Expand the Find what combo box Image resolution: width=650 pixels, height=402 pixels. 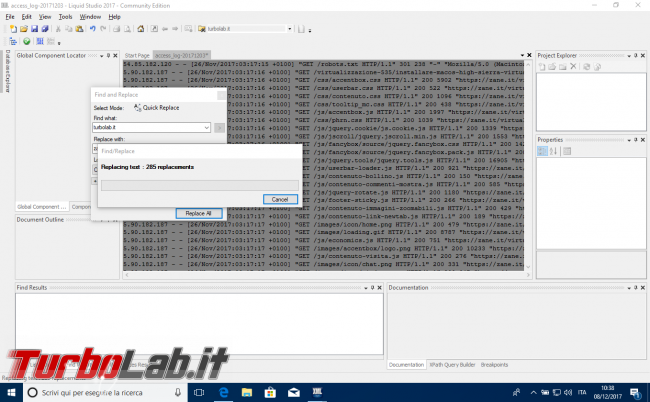(206, 128)
